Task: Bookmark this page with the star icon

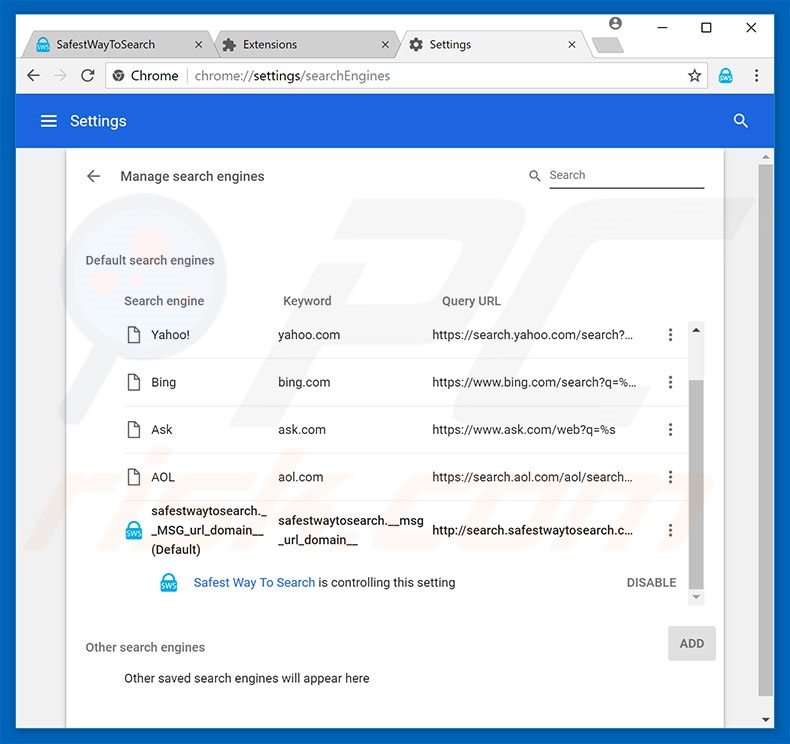Action: (694, 76)
